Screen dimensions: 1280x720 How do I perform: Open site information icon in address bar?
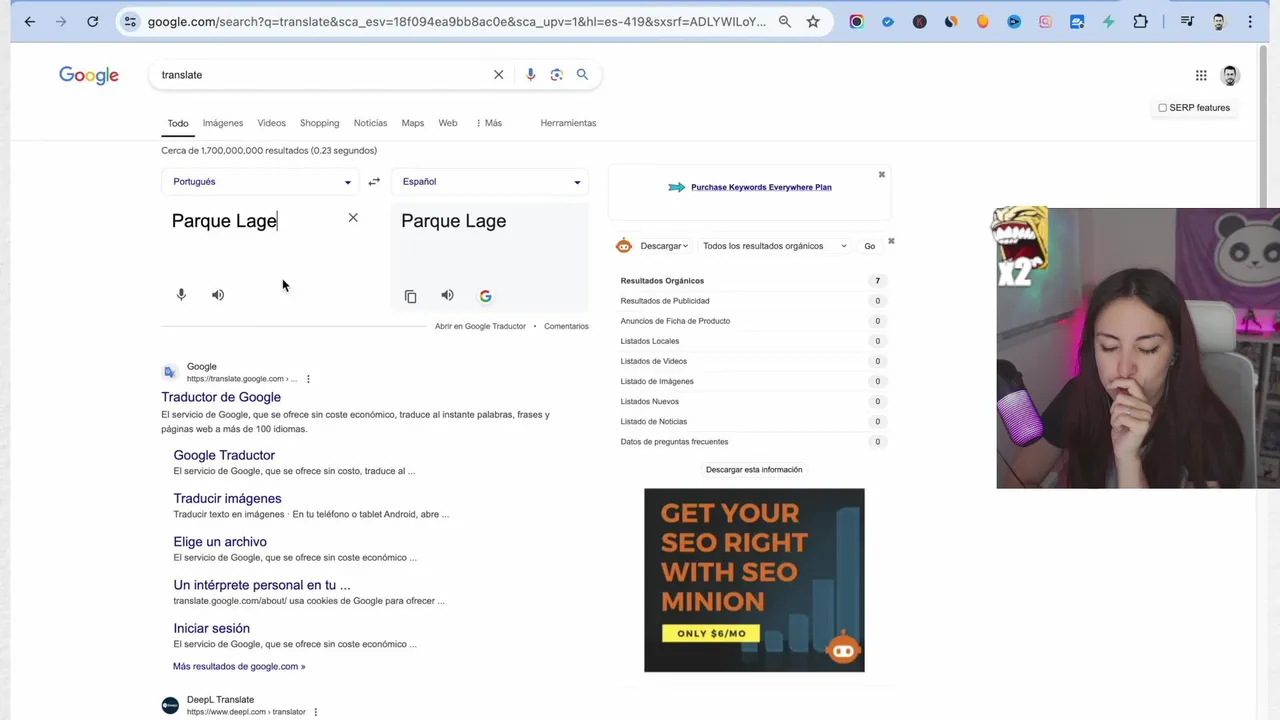130,21
